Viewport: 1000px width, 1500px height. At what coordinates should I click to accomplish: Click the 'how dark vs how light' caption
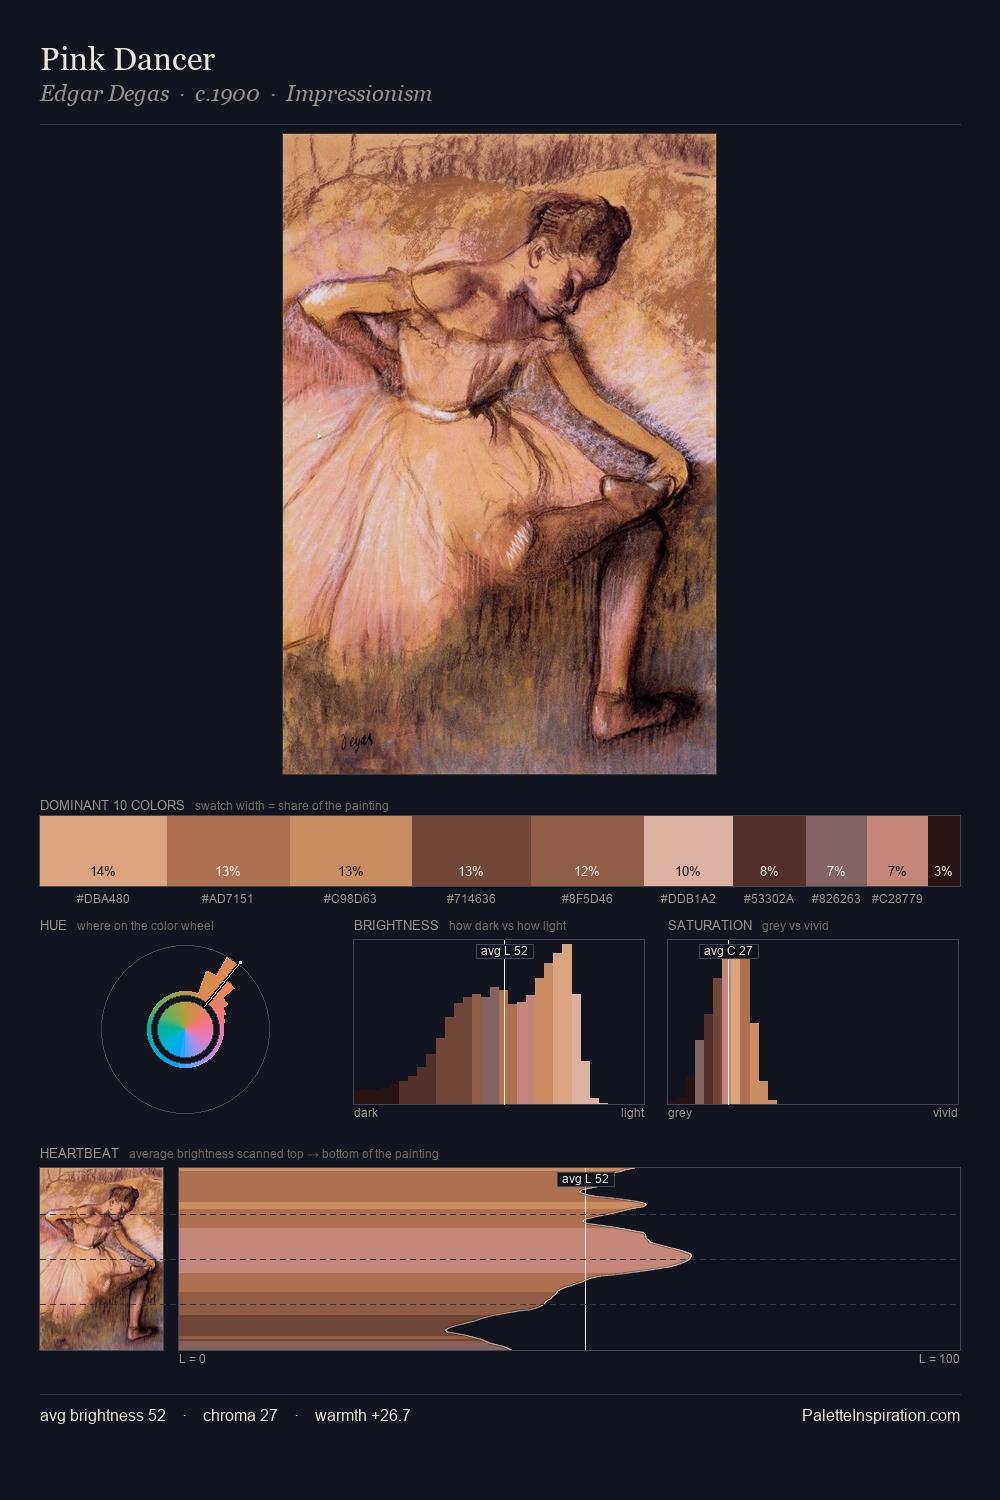pos(508,926)
